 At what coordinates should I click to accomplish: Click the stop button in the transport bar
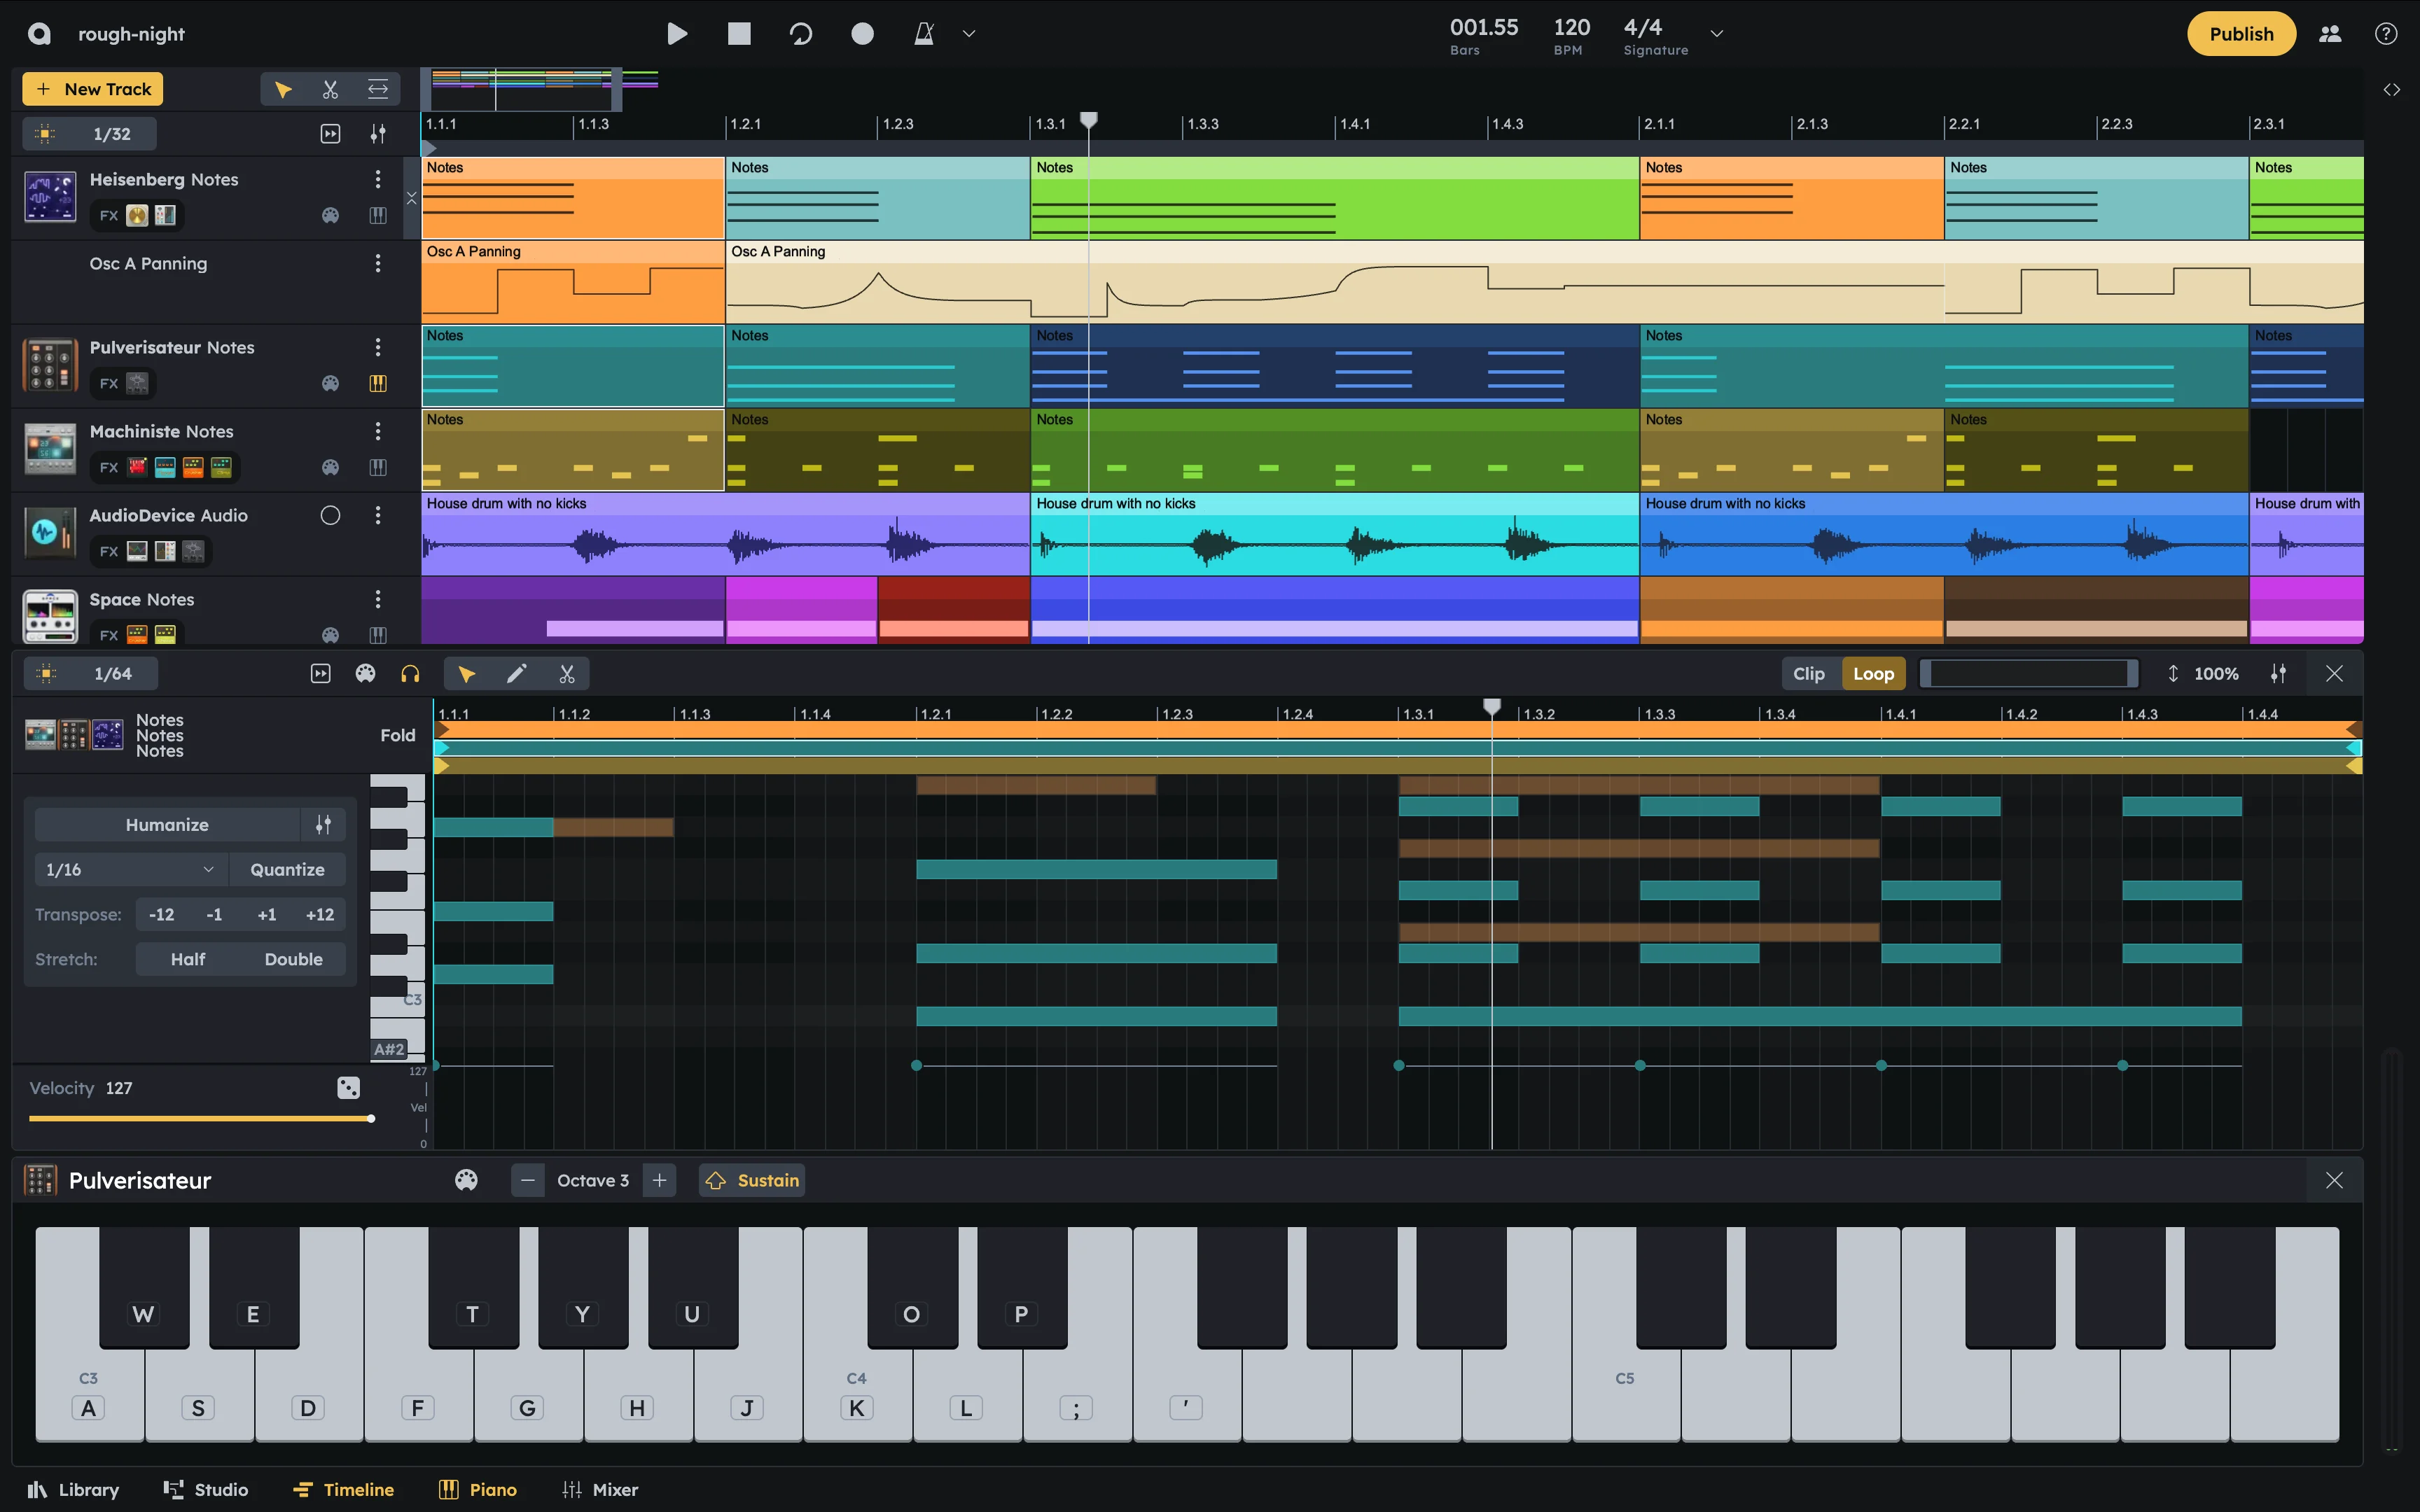(x=739, y=33)
